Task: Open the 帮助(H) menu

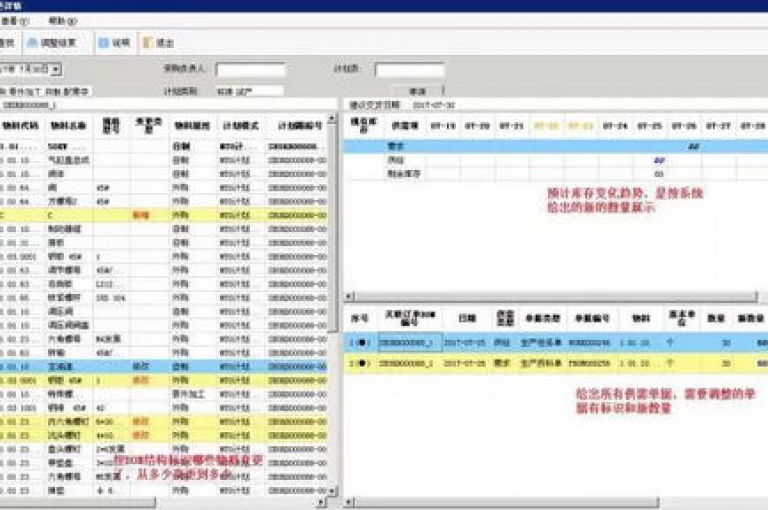Action: point(63,21)
